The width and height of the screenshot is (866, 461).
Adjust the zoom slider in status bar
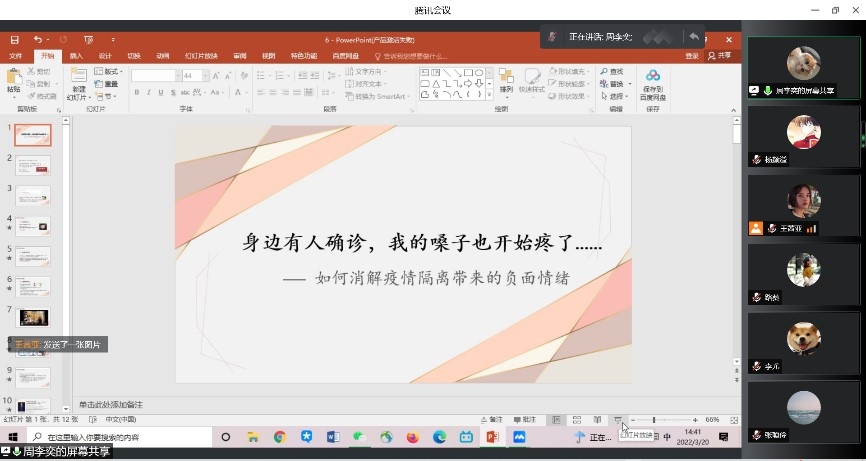coord(654,420)
